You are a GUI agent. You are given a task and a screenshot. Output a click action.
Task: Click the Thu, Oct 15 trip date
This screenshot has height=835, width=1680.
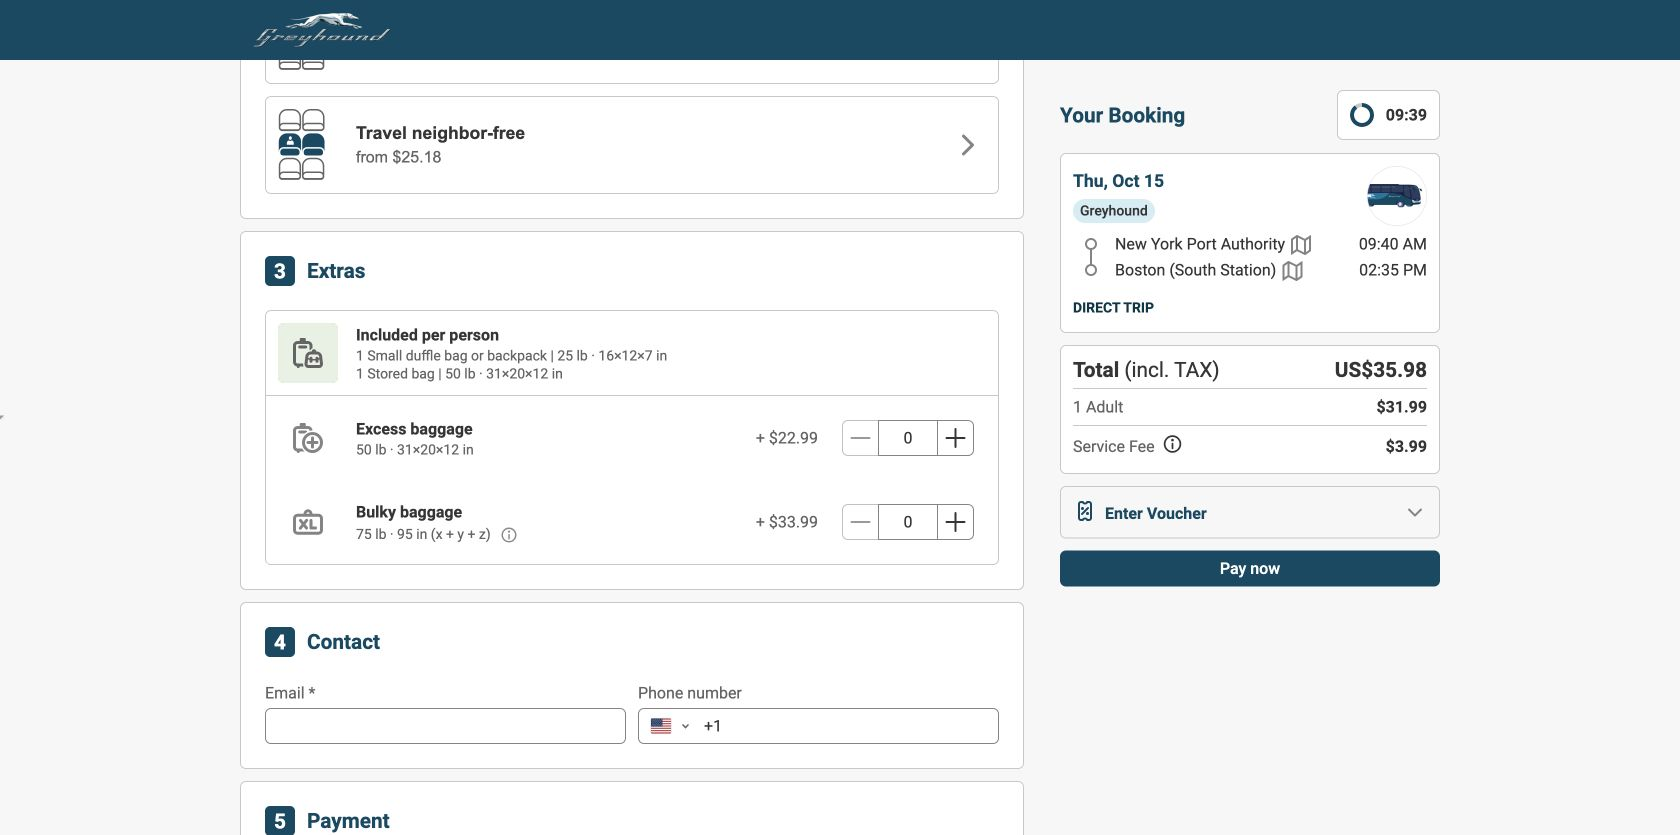pos(1118,181)
